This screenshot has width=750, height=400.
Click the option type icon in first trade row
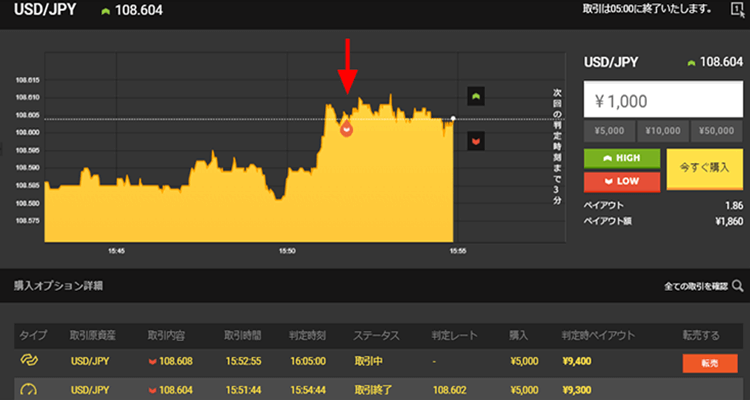tap(28, 359)
